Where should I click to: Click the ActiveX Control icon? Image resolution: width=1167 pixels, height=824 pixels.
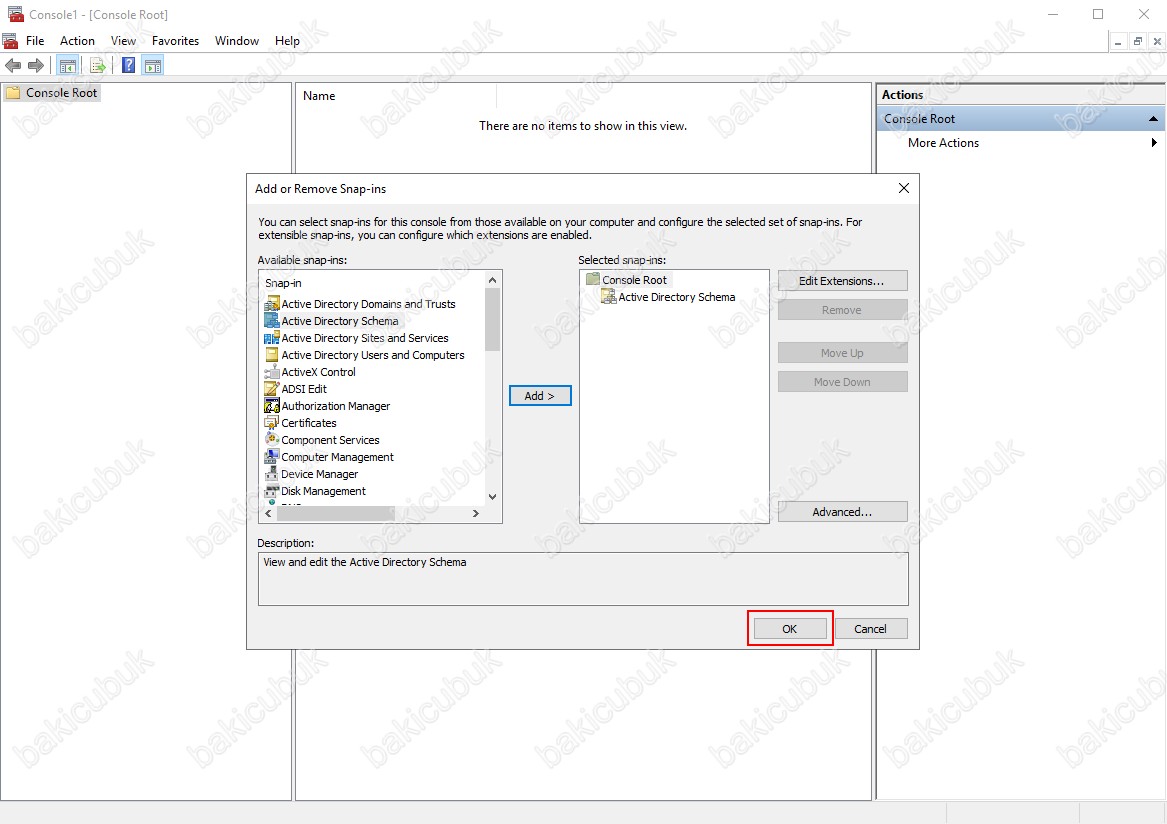tap(272, 372)
